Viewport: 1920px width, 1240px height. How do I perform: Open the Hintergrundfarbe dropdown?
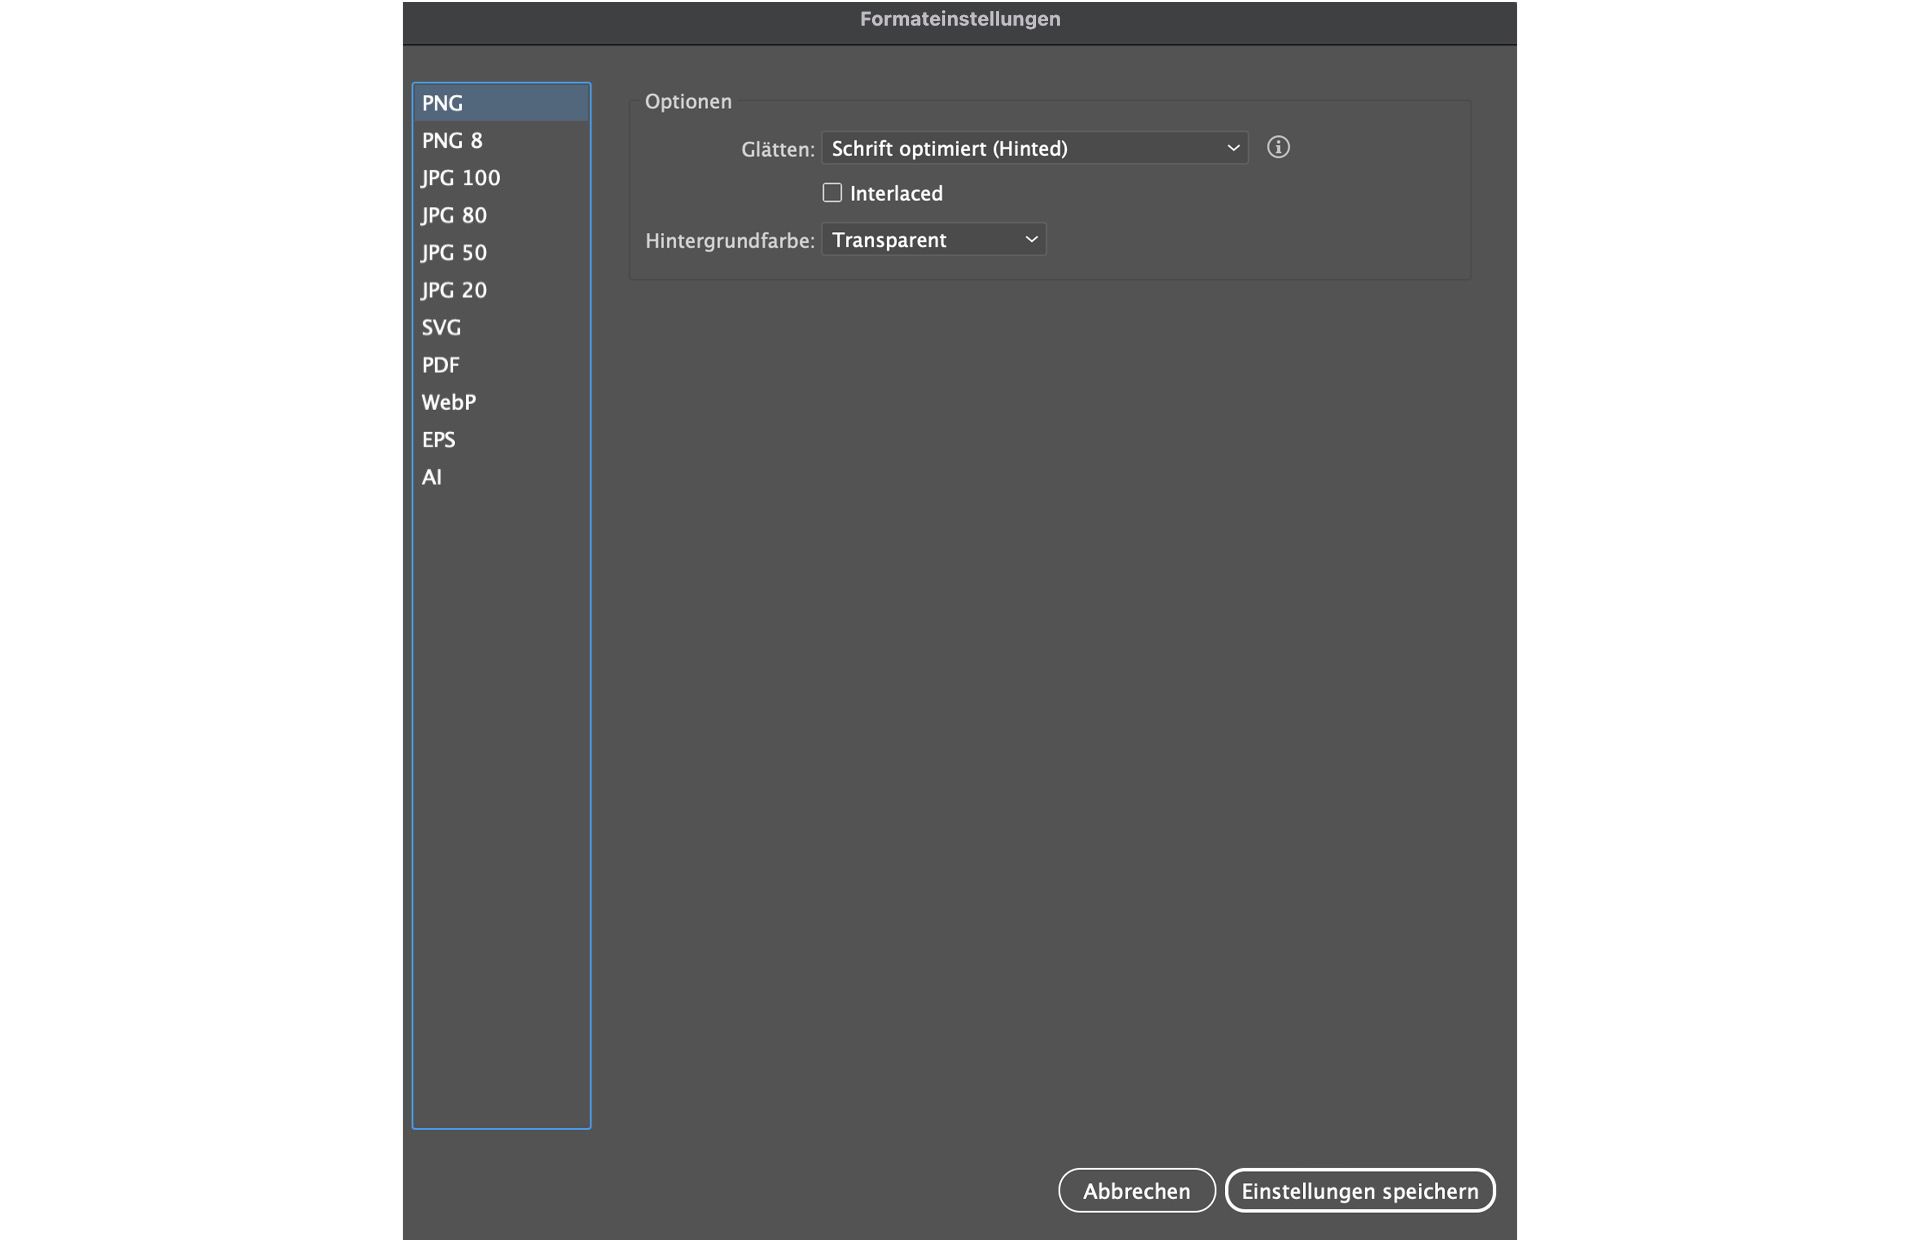click(x=933, y=240)
